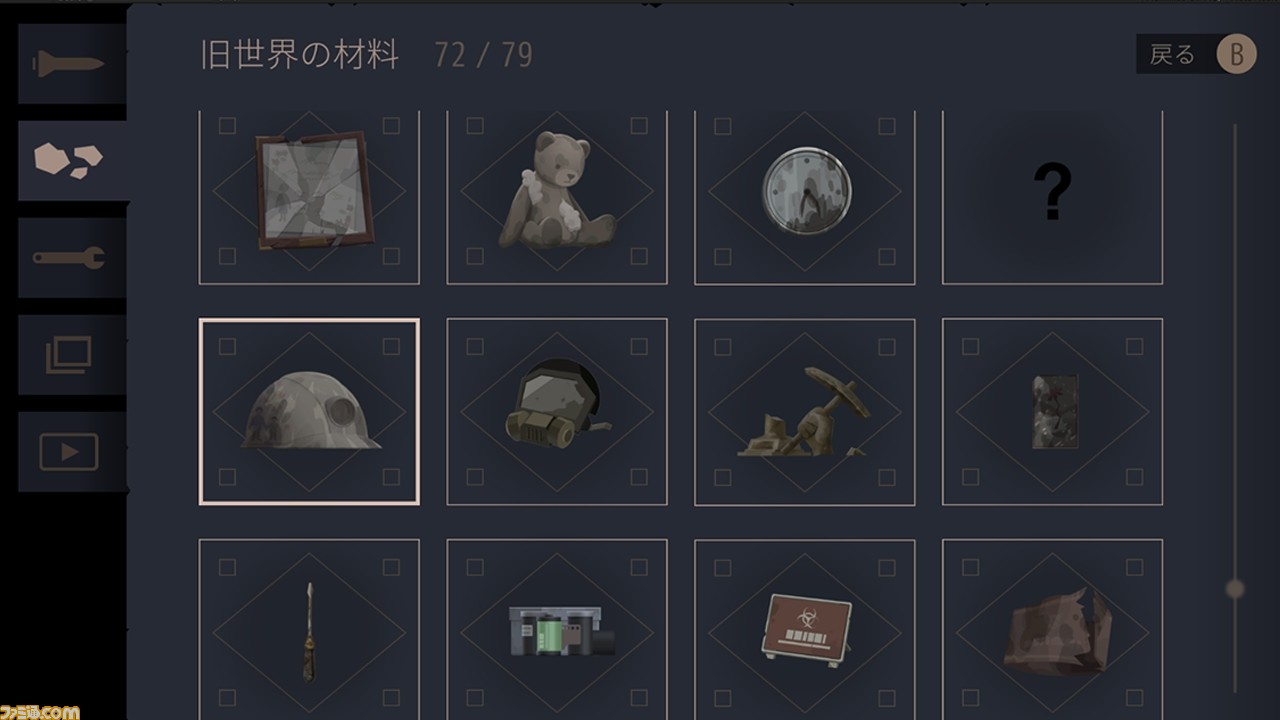
Task: Select the film cartridge device item
Action: (x=557, y=630)
